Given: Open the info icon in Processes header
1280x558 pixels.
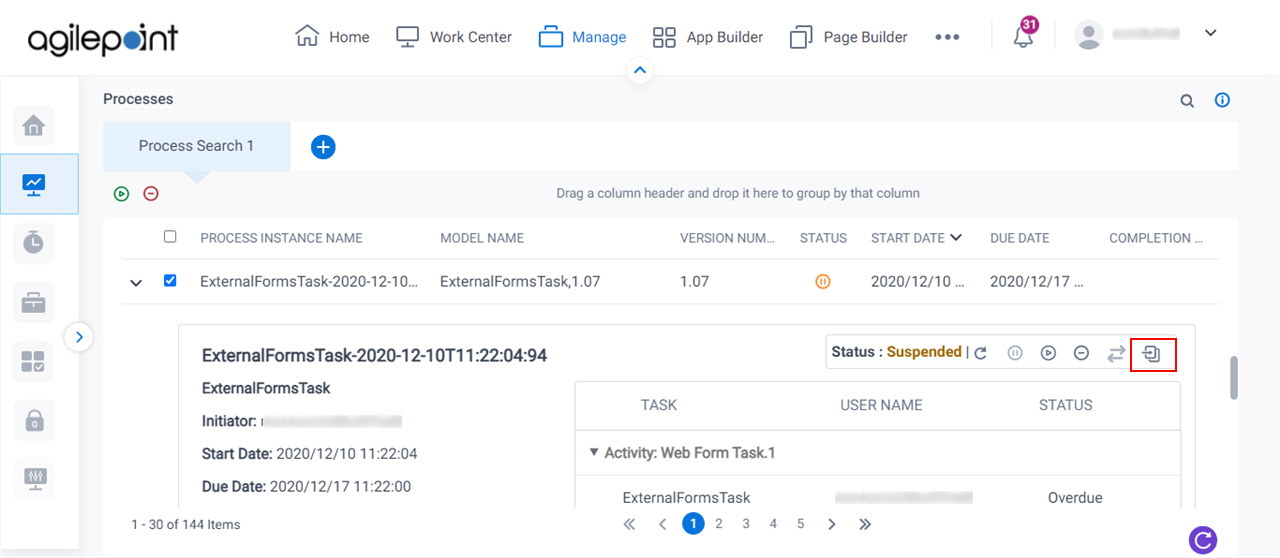Looking at the screenshot, I should tap(1222, 100).
